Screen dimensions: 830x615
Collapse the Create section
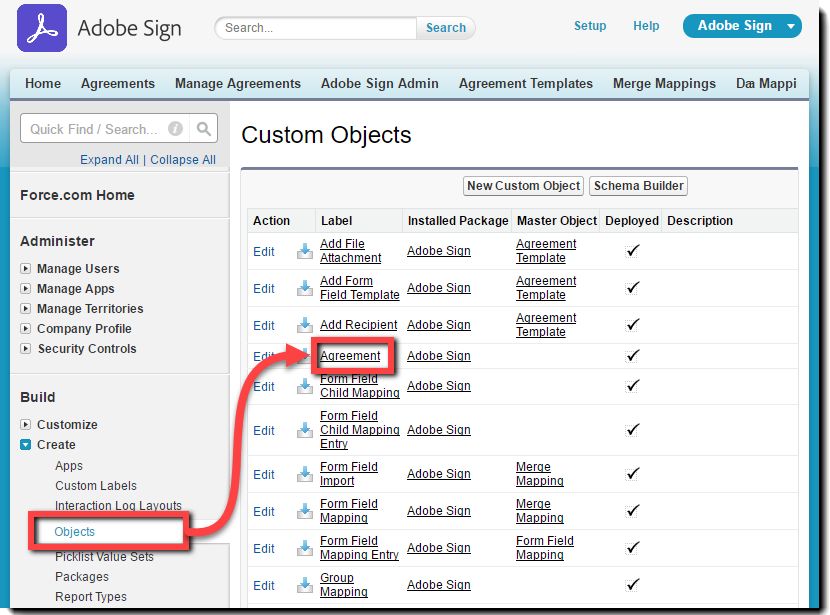[x=25, y=445]
